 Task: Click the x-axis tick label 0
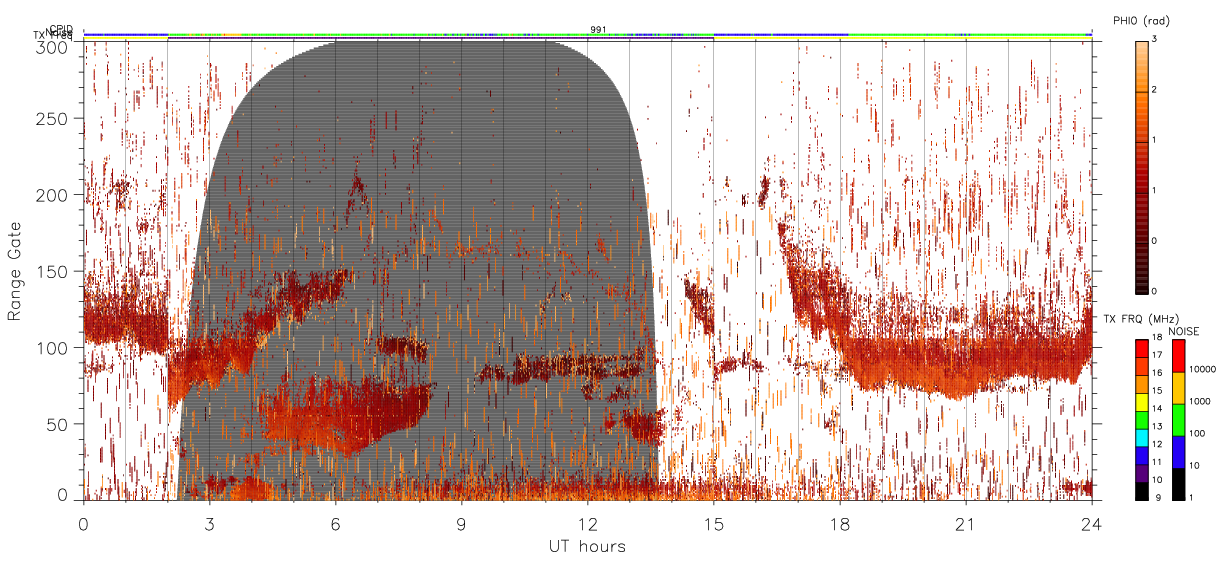(x=83, y=524)
